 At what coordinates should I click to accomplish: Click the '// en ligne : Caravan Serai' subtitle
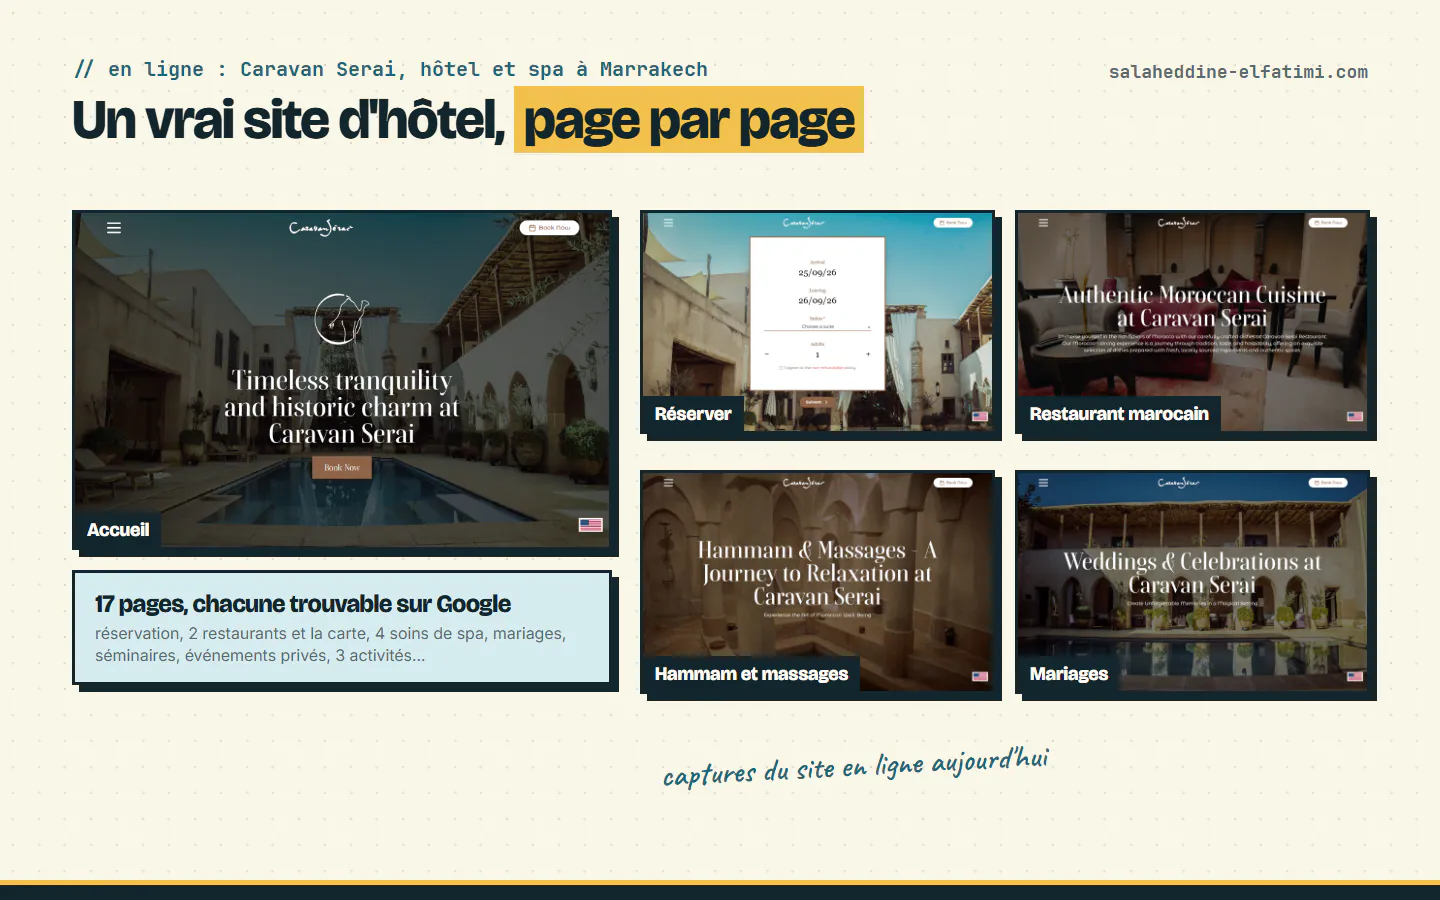click(x=391, y=69)
